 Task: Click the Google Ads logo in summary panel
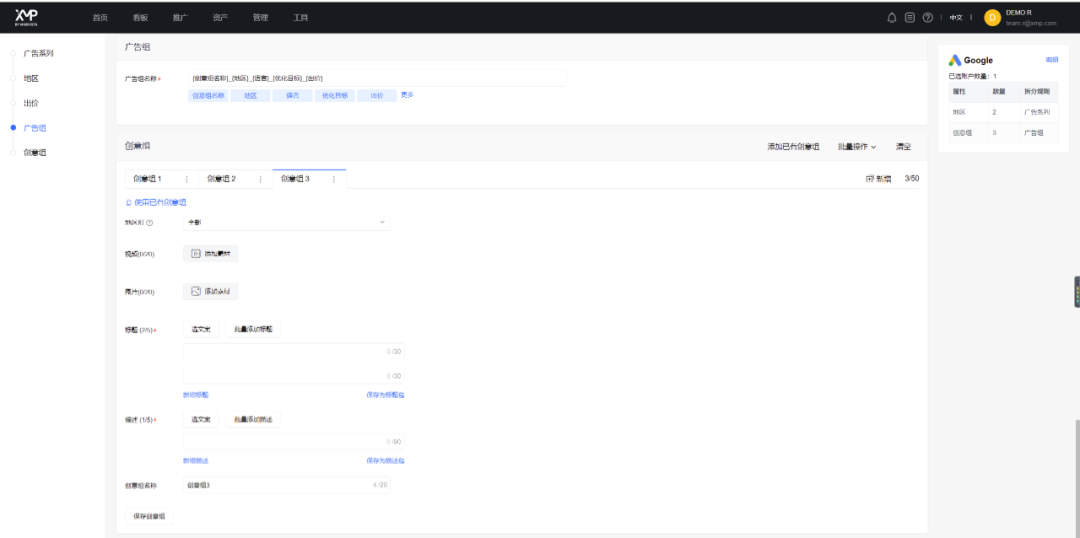pos(955,61)
